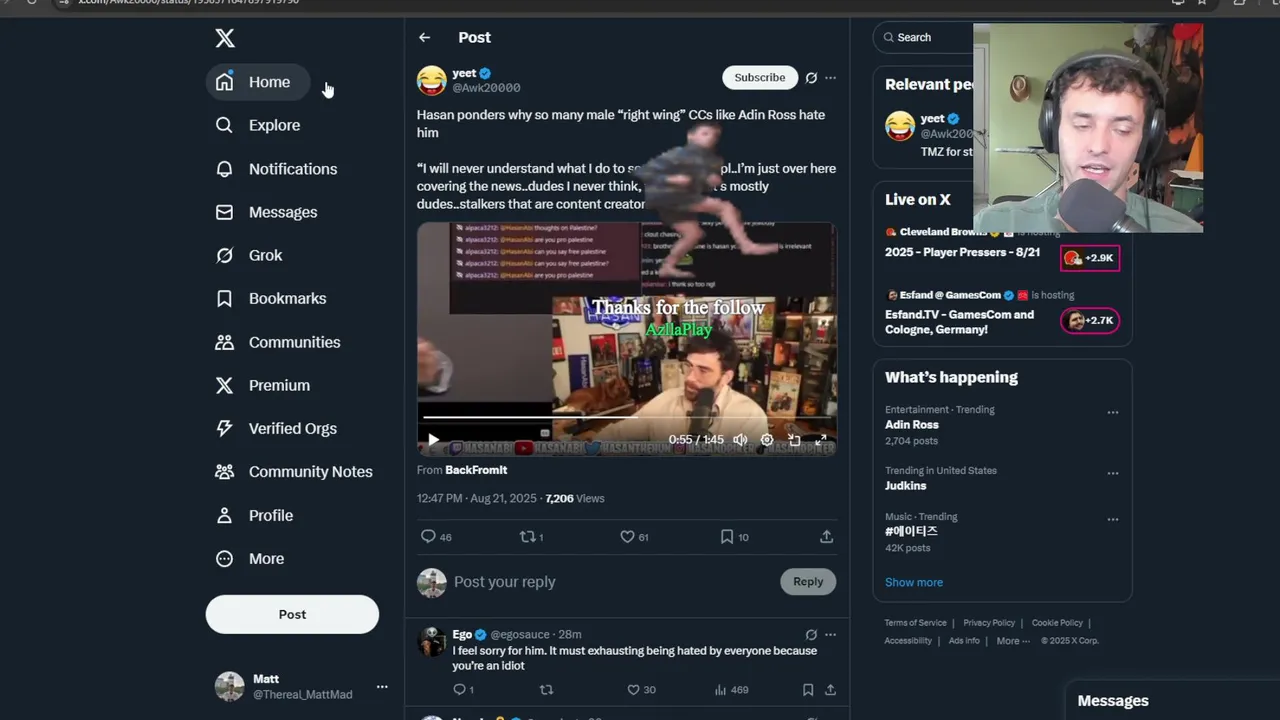Open options for Judkins trend
Viewport: 1280px width, 720px height.
coord(1113,473)
